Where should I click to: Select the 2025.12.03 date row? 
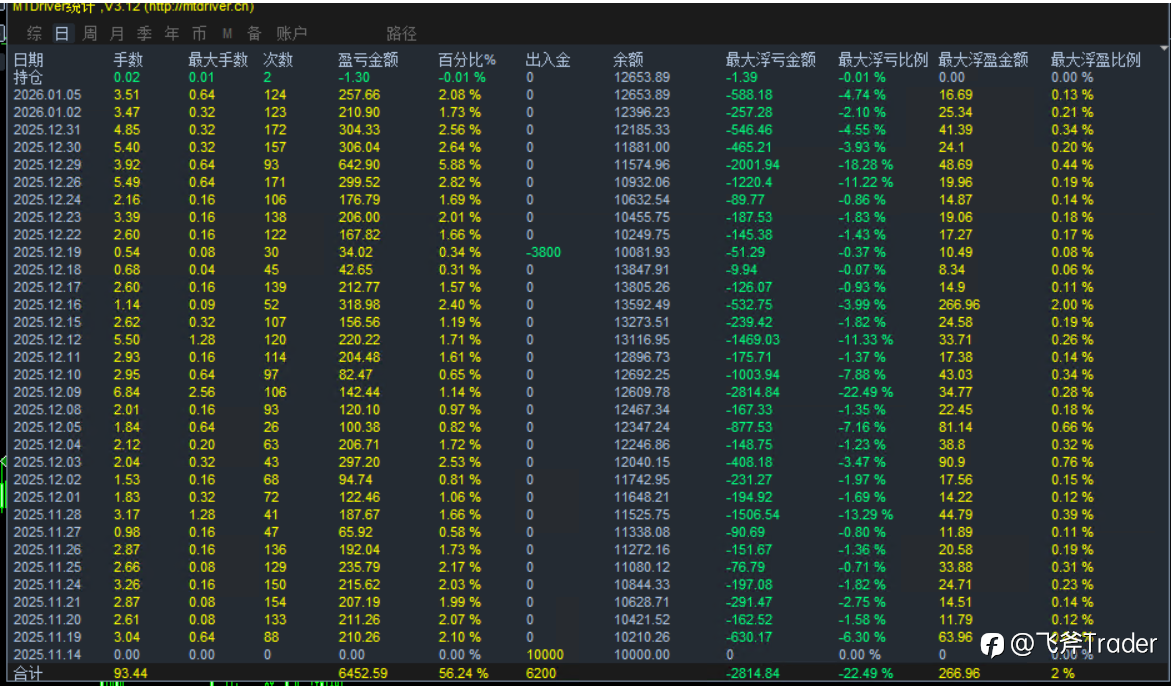click(x=48, y=462)
